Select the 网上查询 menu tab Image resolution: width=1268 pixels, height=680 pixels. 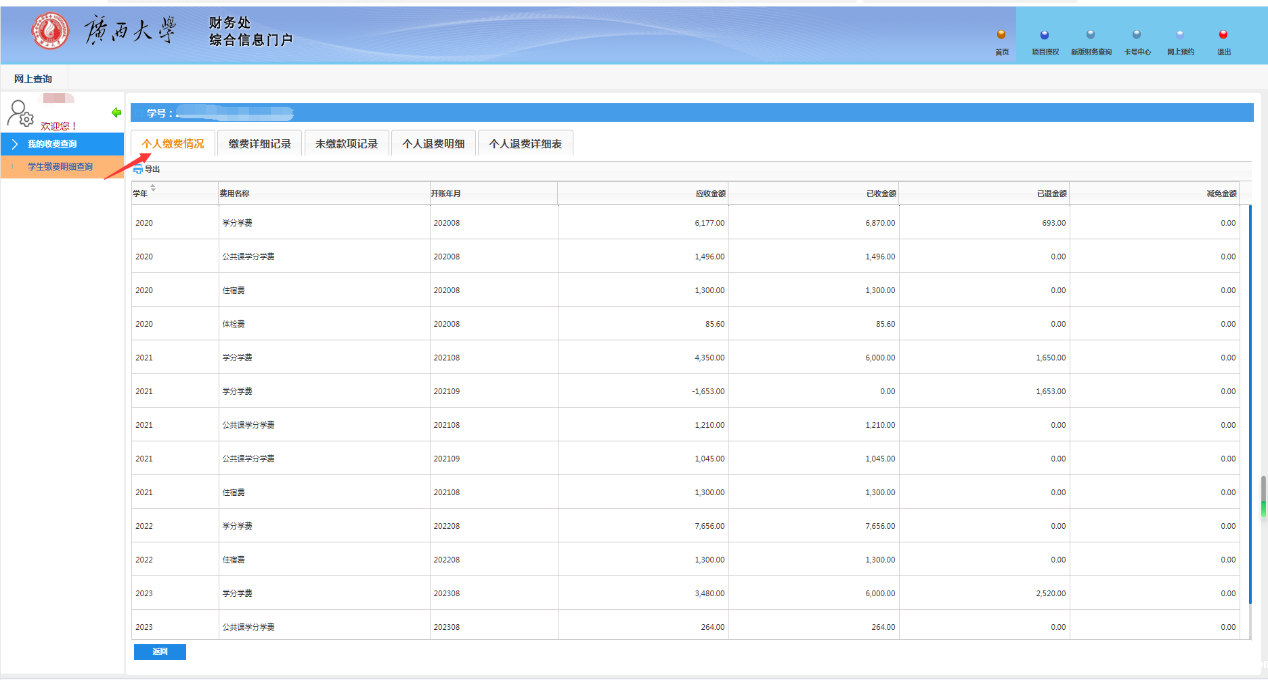(33, 79)
